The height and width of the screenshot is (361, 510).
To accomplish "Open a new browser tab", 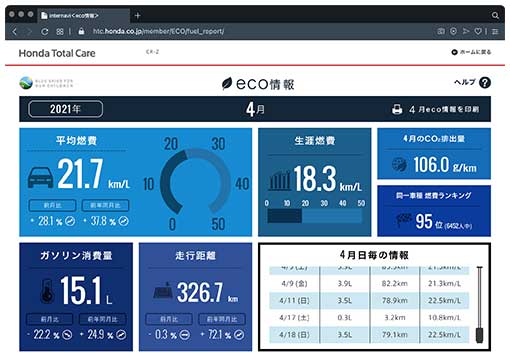I will (137, 15).
